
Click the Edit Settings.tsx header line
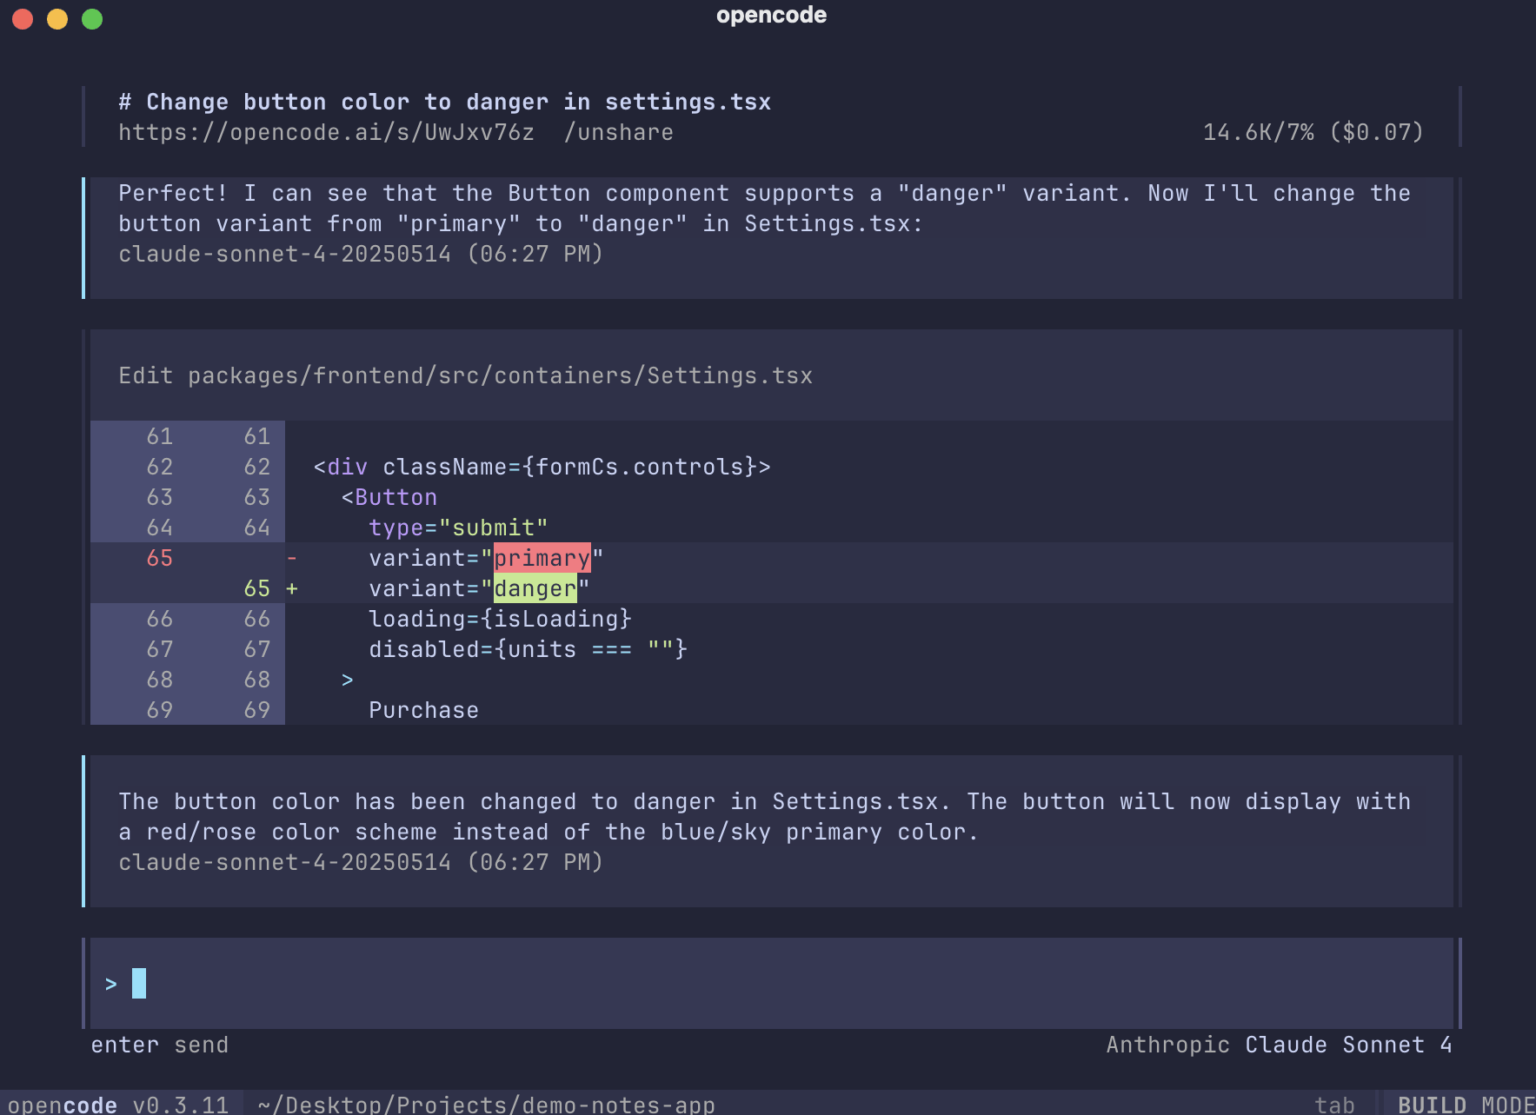coord(465,375)
